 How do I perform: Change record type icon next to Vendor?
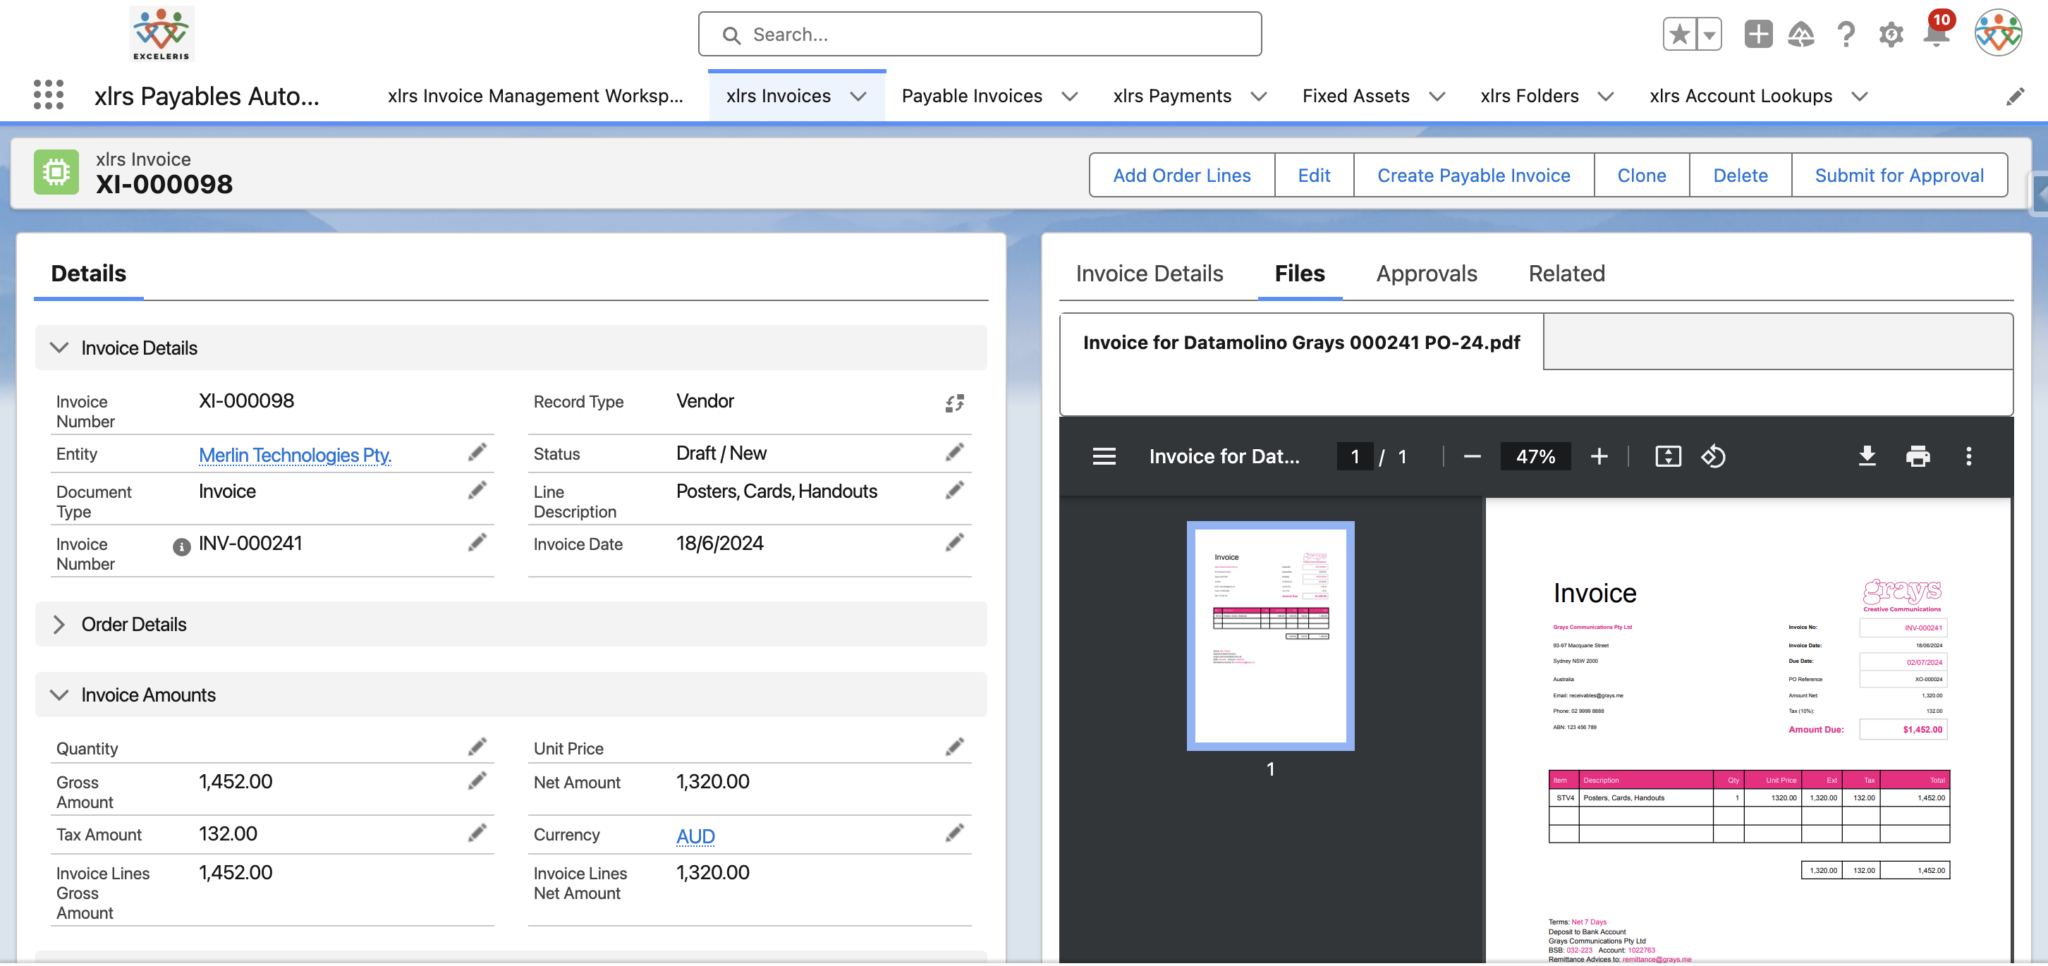pos(955,403)
